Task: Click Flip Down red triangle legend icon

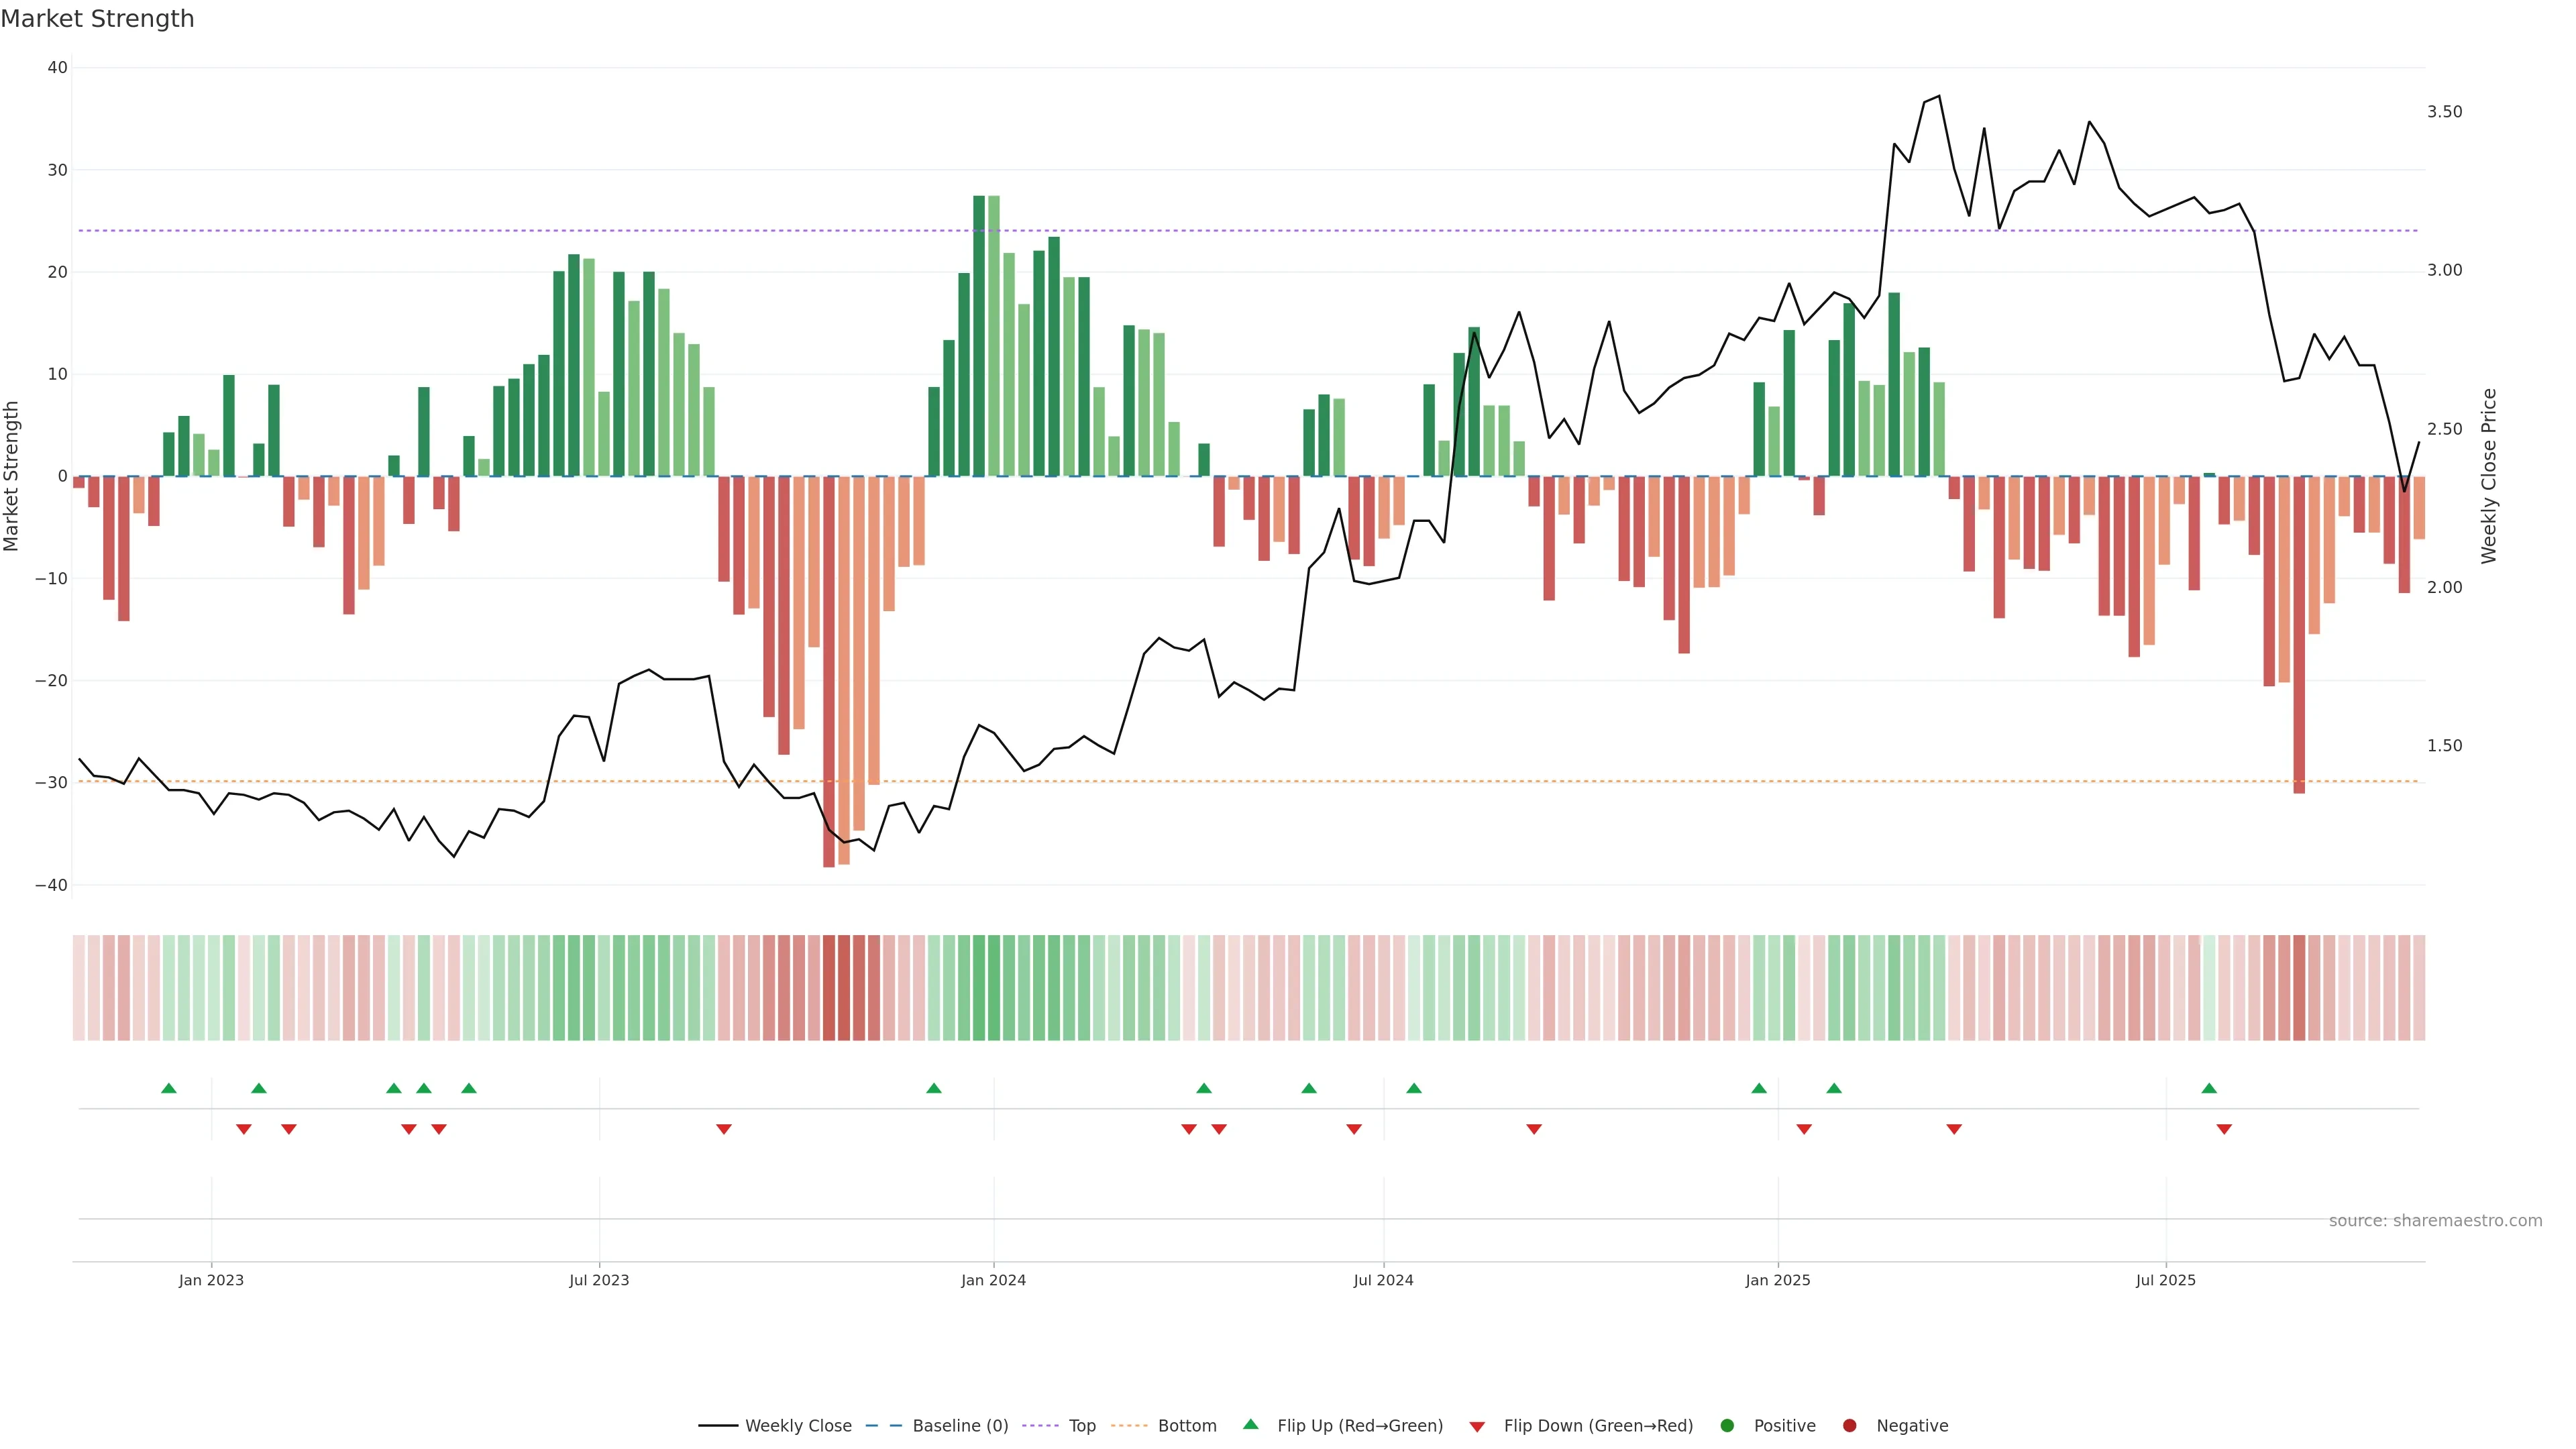Action: point(1477,1426)
